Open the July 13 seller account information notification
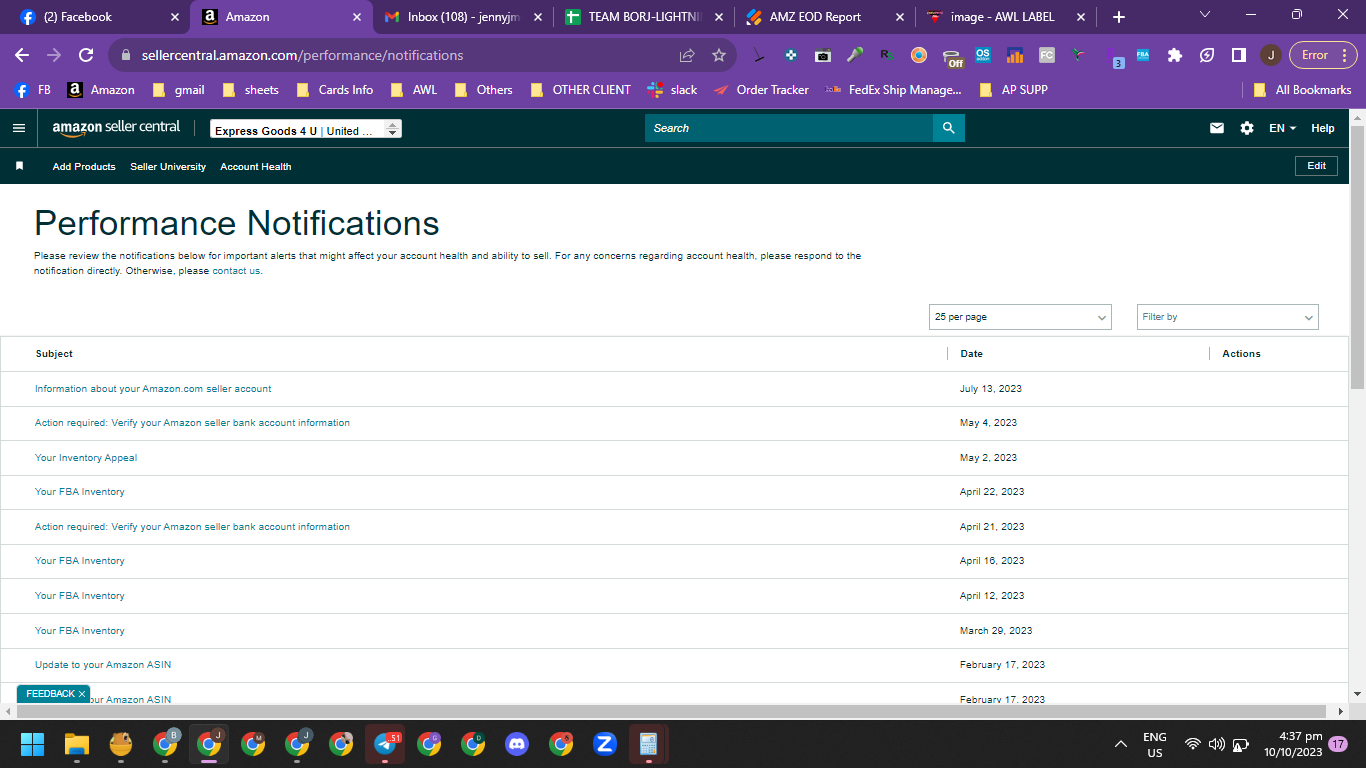 tap(153, 389)
